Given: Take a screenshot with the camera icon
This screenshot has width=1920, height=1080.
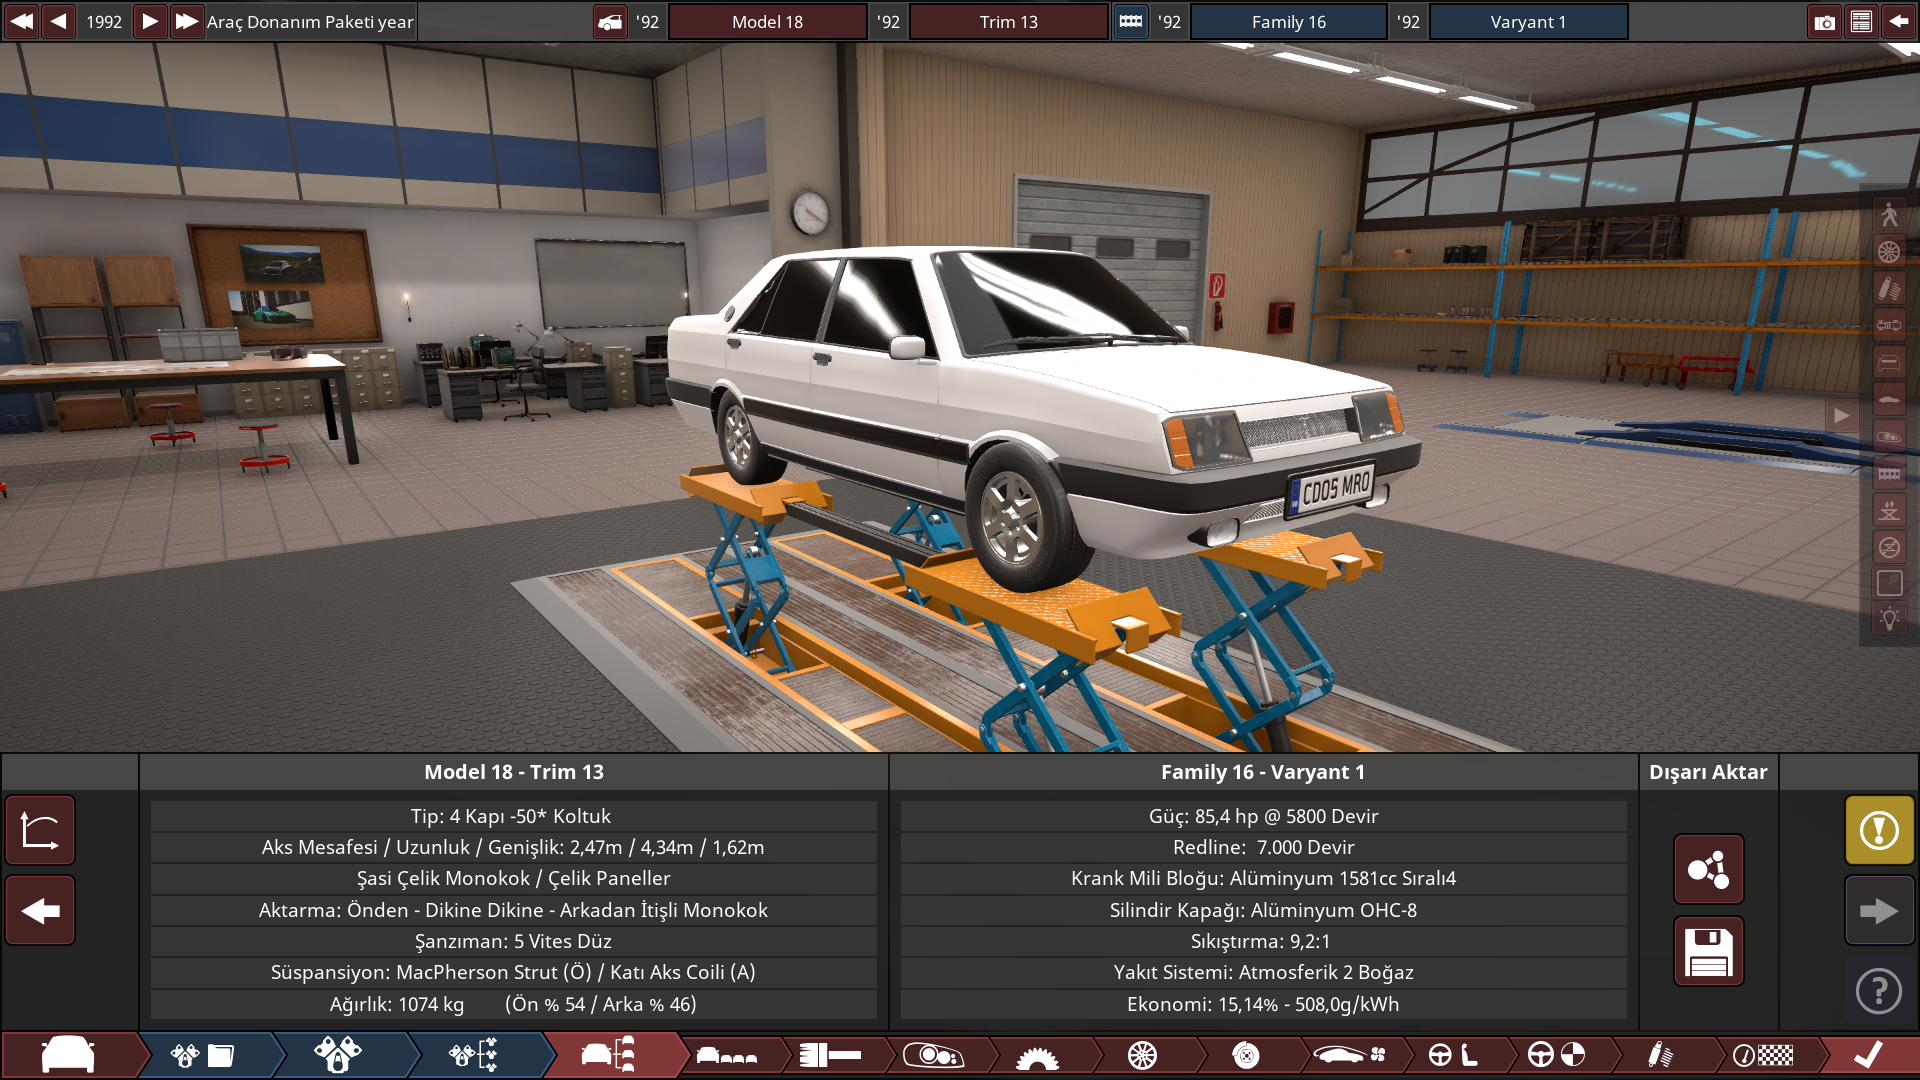Looking at the screenshot, I should coord(1824,22).
